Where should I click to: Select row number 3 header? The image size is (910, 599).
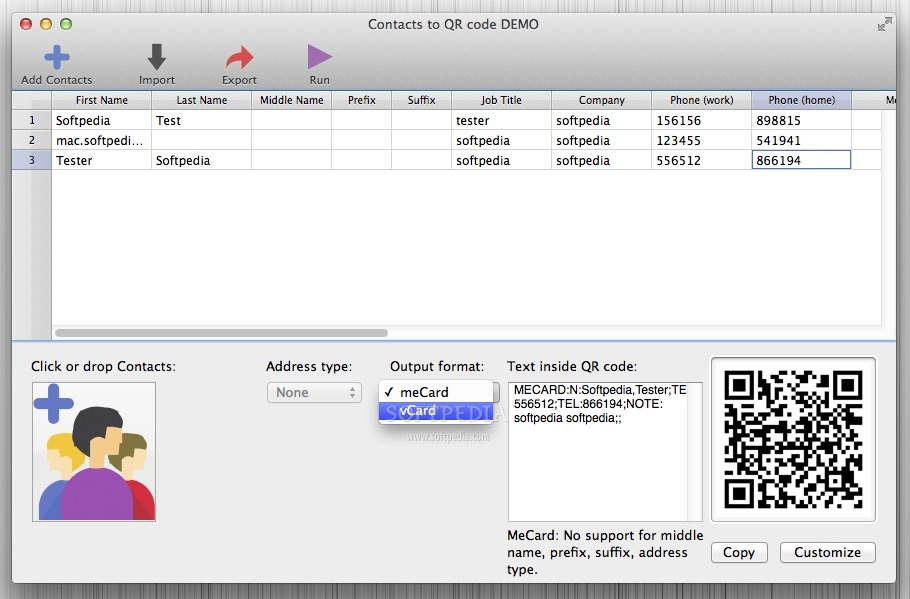pos(32,160)
